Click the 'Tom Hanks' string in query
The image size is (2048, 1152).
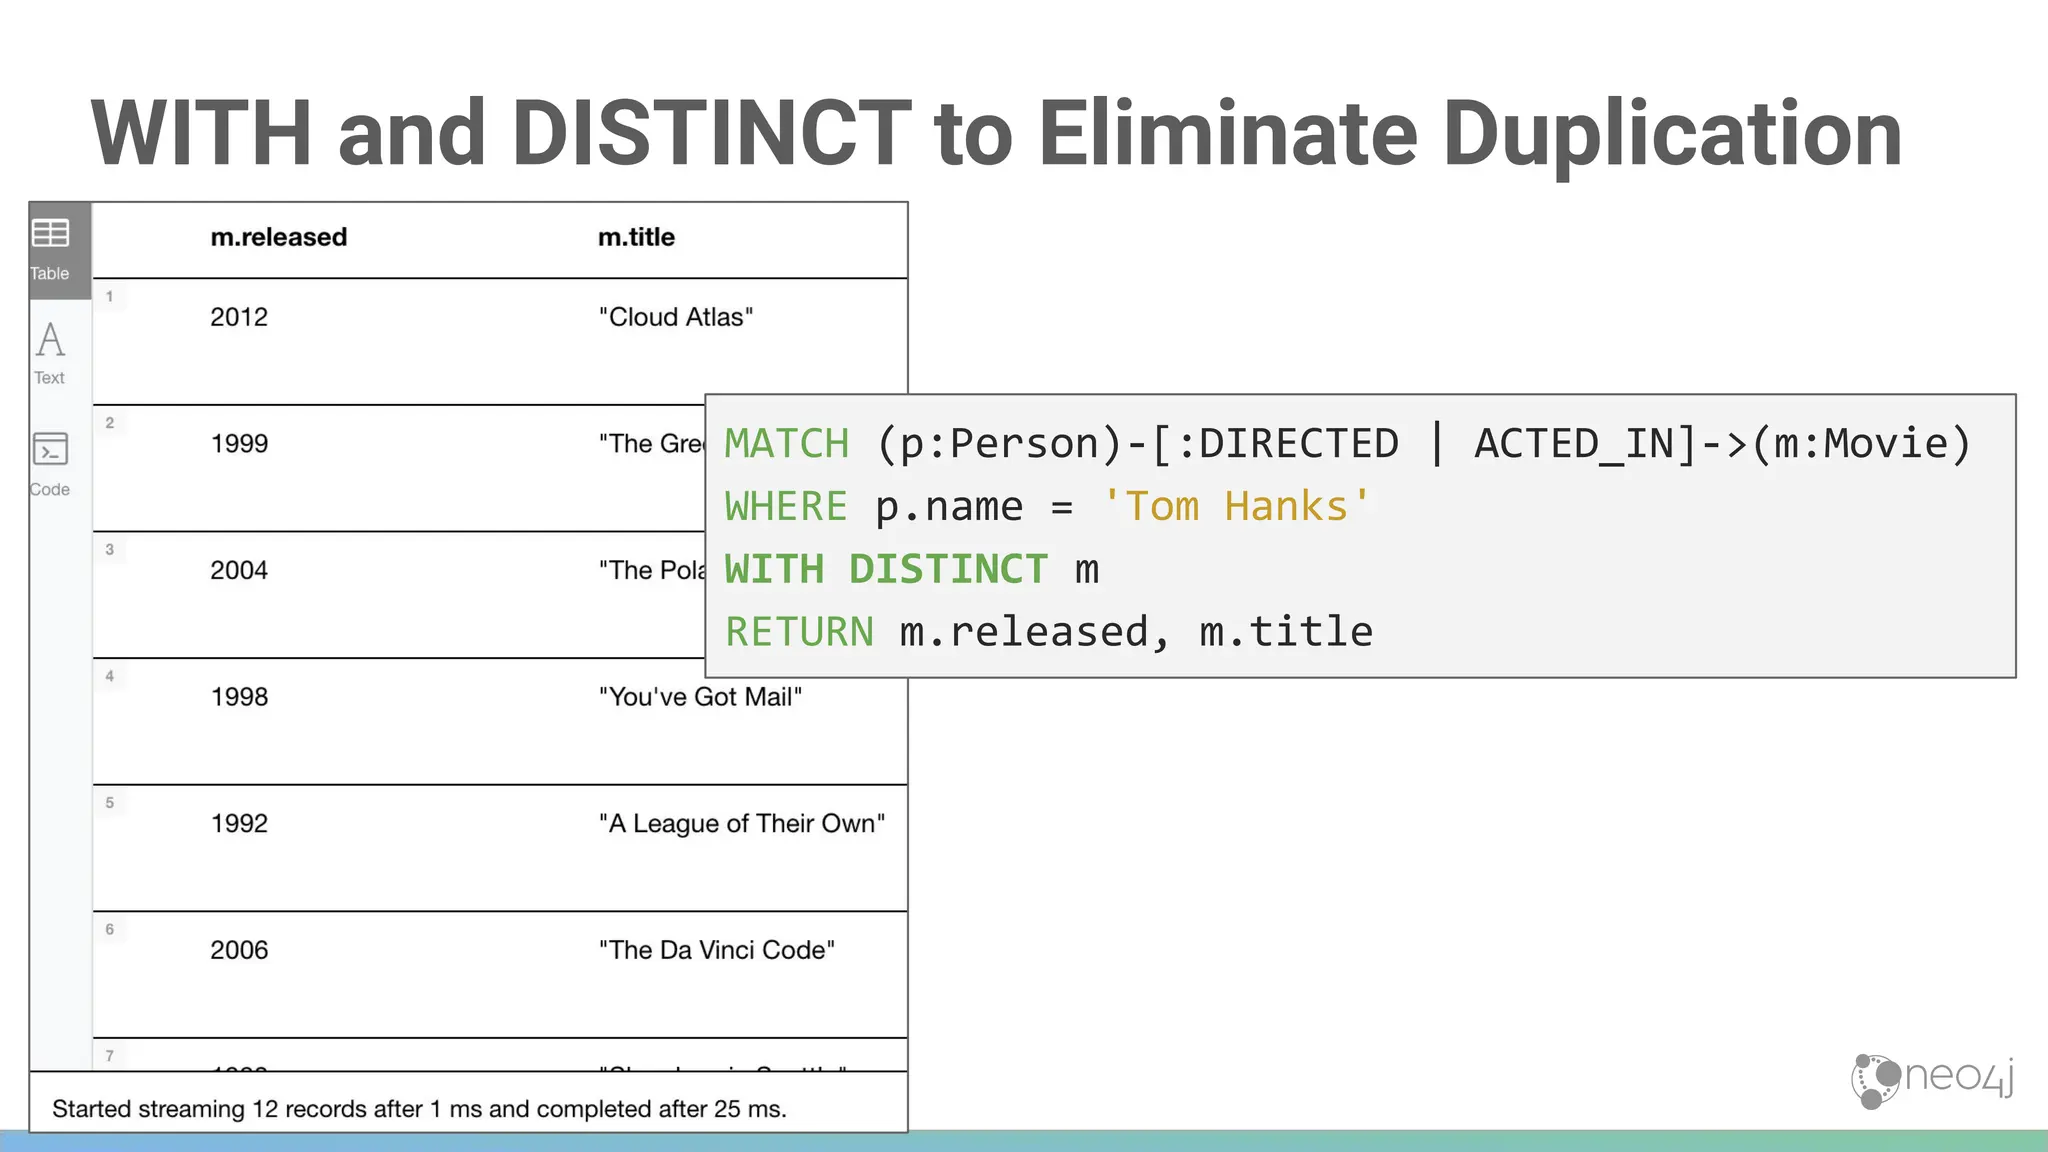tap(1236, 506)
